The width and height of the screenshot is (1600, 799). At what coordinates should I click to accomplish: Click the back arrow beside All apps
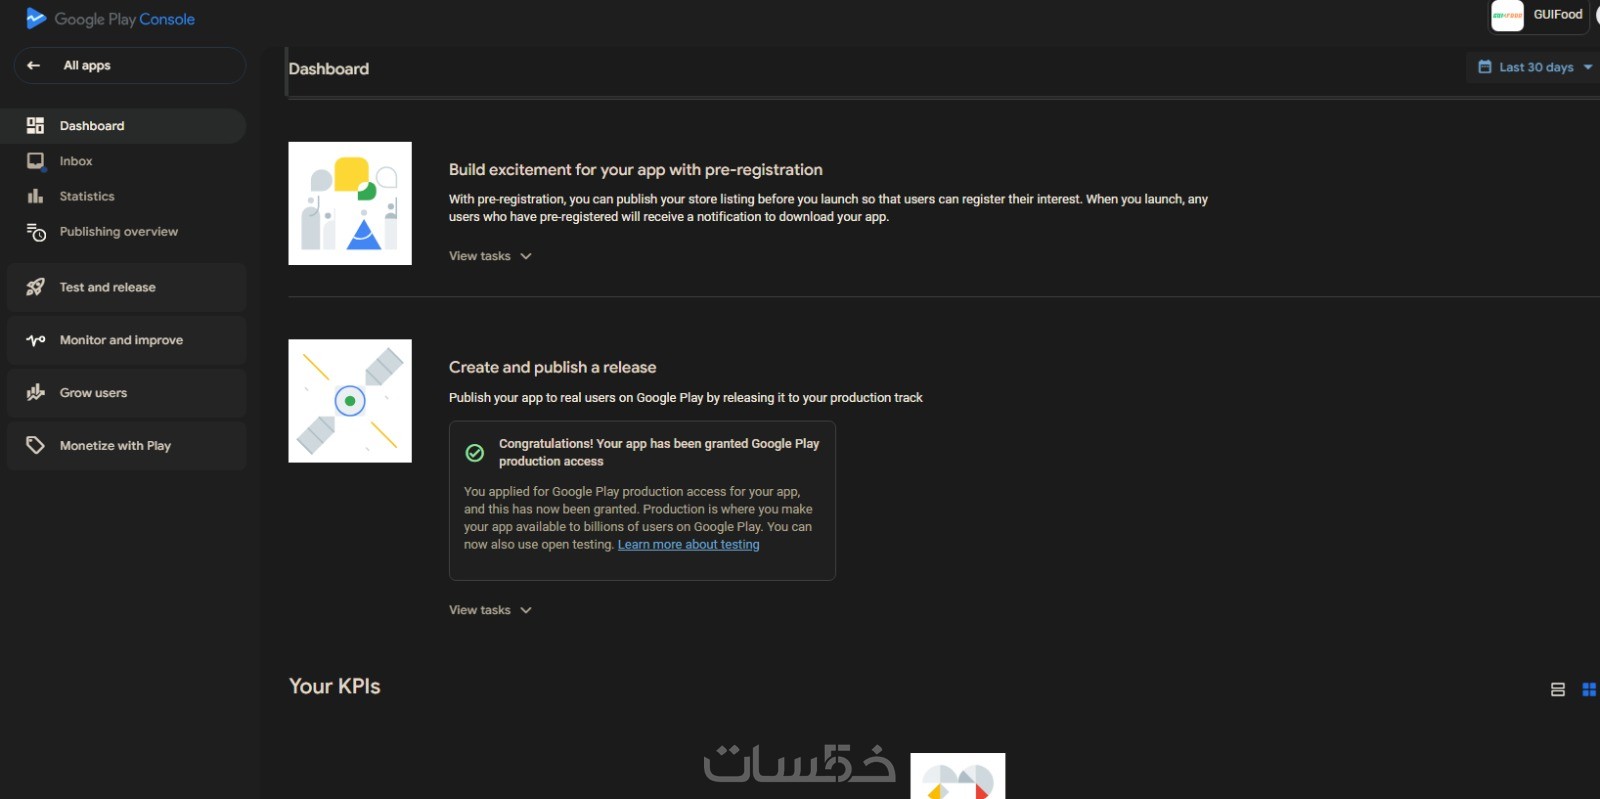pyautogui.click(x=34, y=65)
